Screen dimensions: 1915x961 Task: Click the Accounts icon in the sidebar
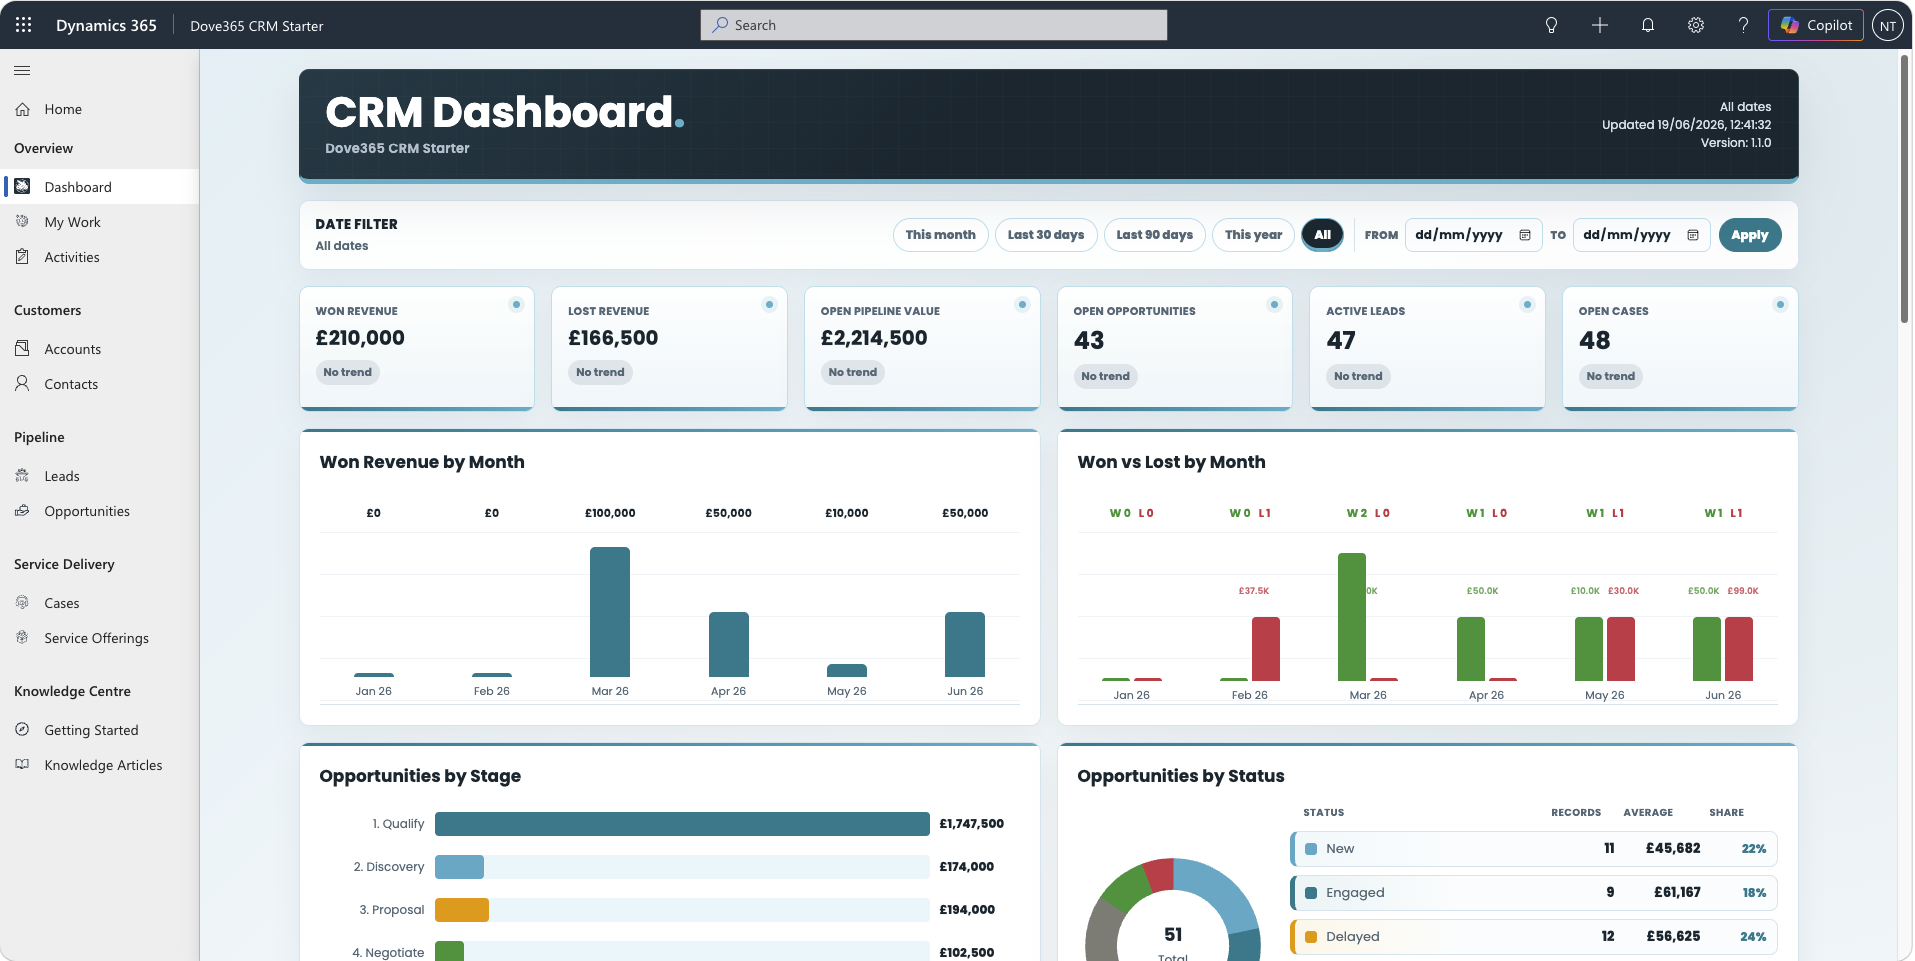click(22, 349)
